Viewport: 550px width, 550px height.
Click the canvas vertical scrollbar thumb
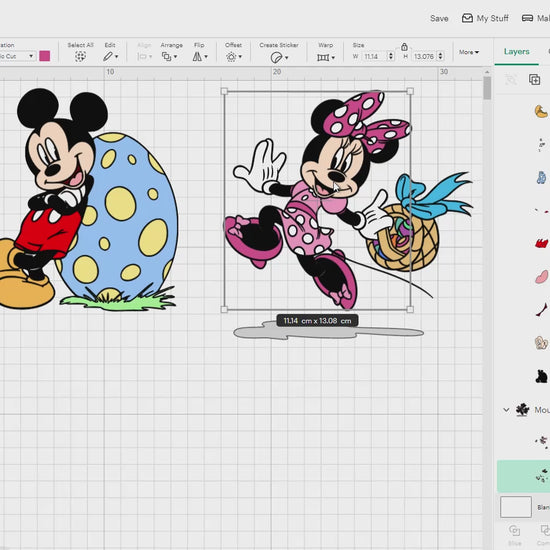pos(487,88)
